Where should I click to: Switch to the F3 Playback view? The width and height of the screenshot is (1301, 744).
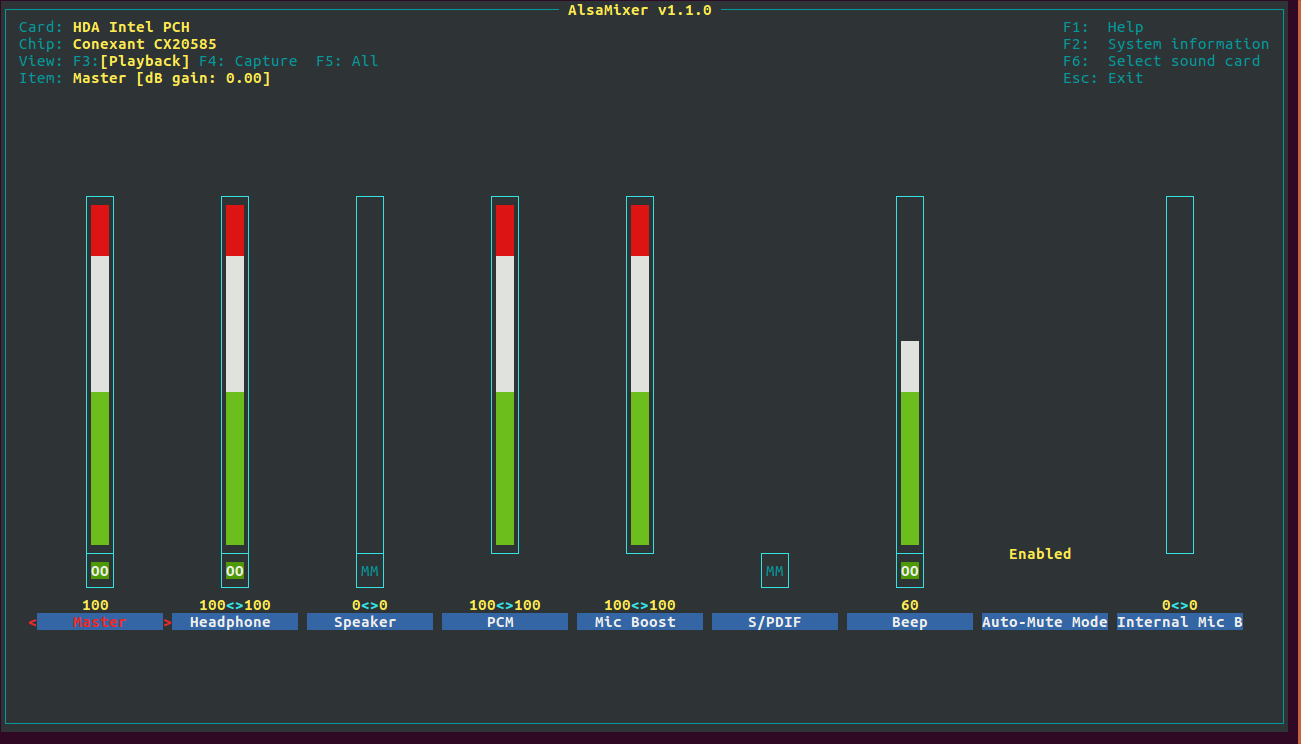click(x=131, y=61)
